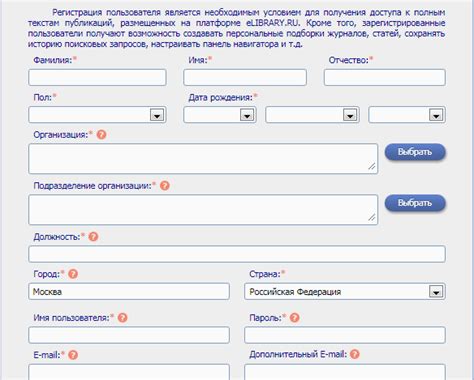474x380 pixels.
Task: Focus the Отчество input field
Action: tap(385, 78)
